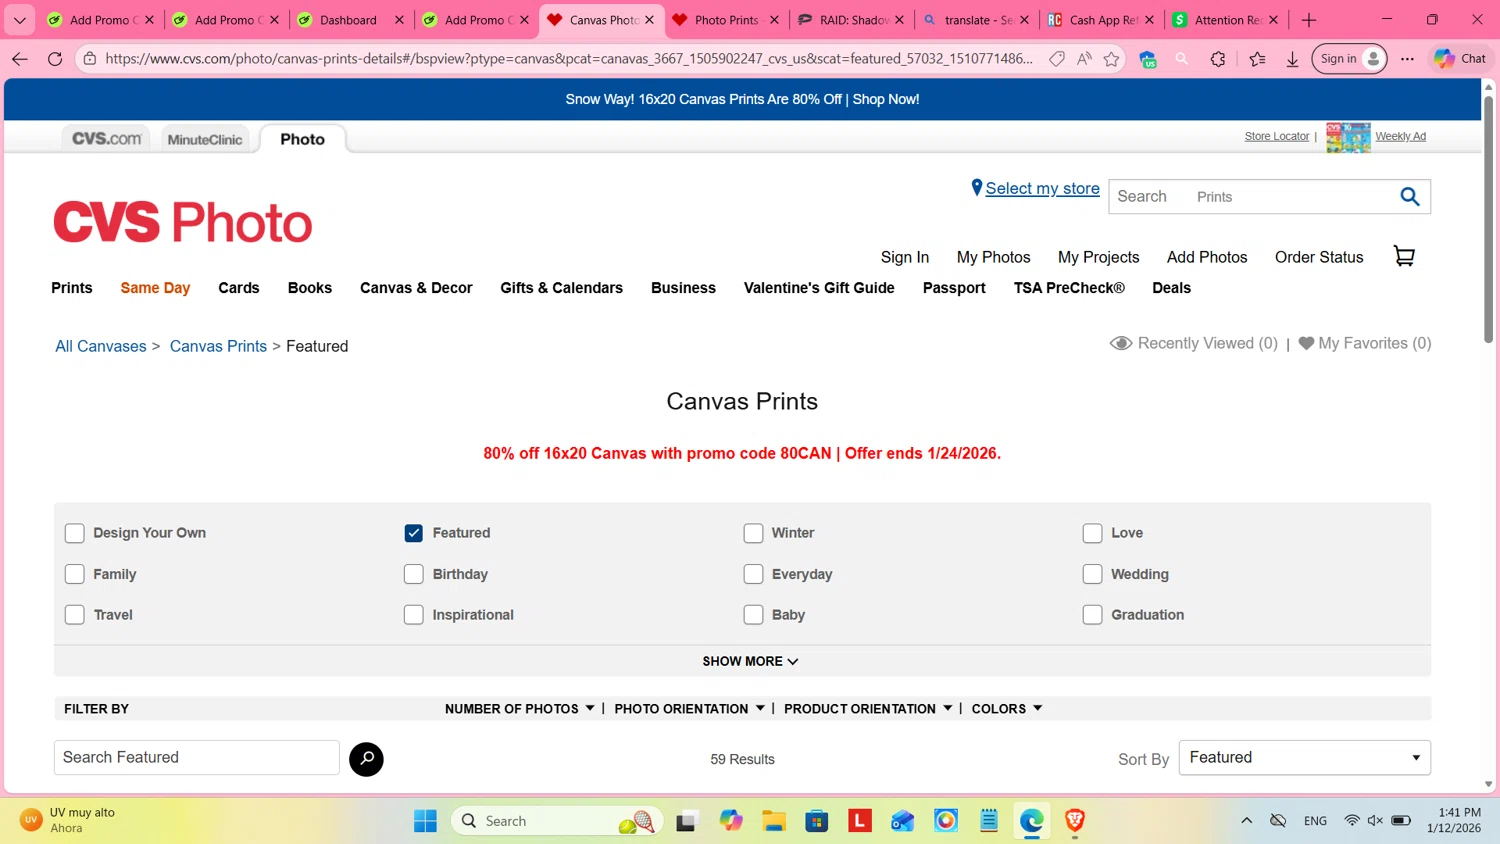Check the Design Your Own checkbox
Screen dimensions: 1500x844
point(74,533)
